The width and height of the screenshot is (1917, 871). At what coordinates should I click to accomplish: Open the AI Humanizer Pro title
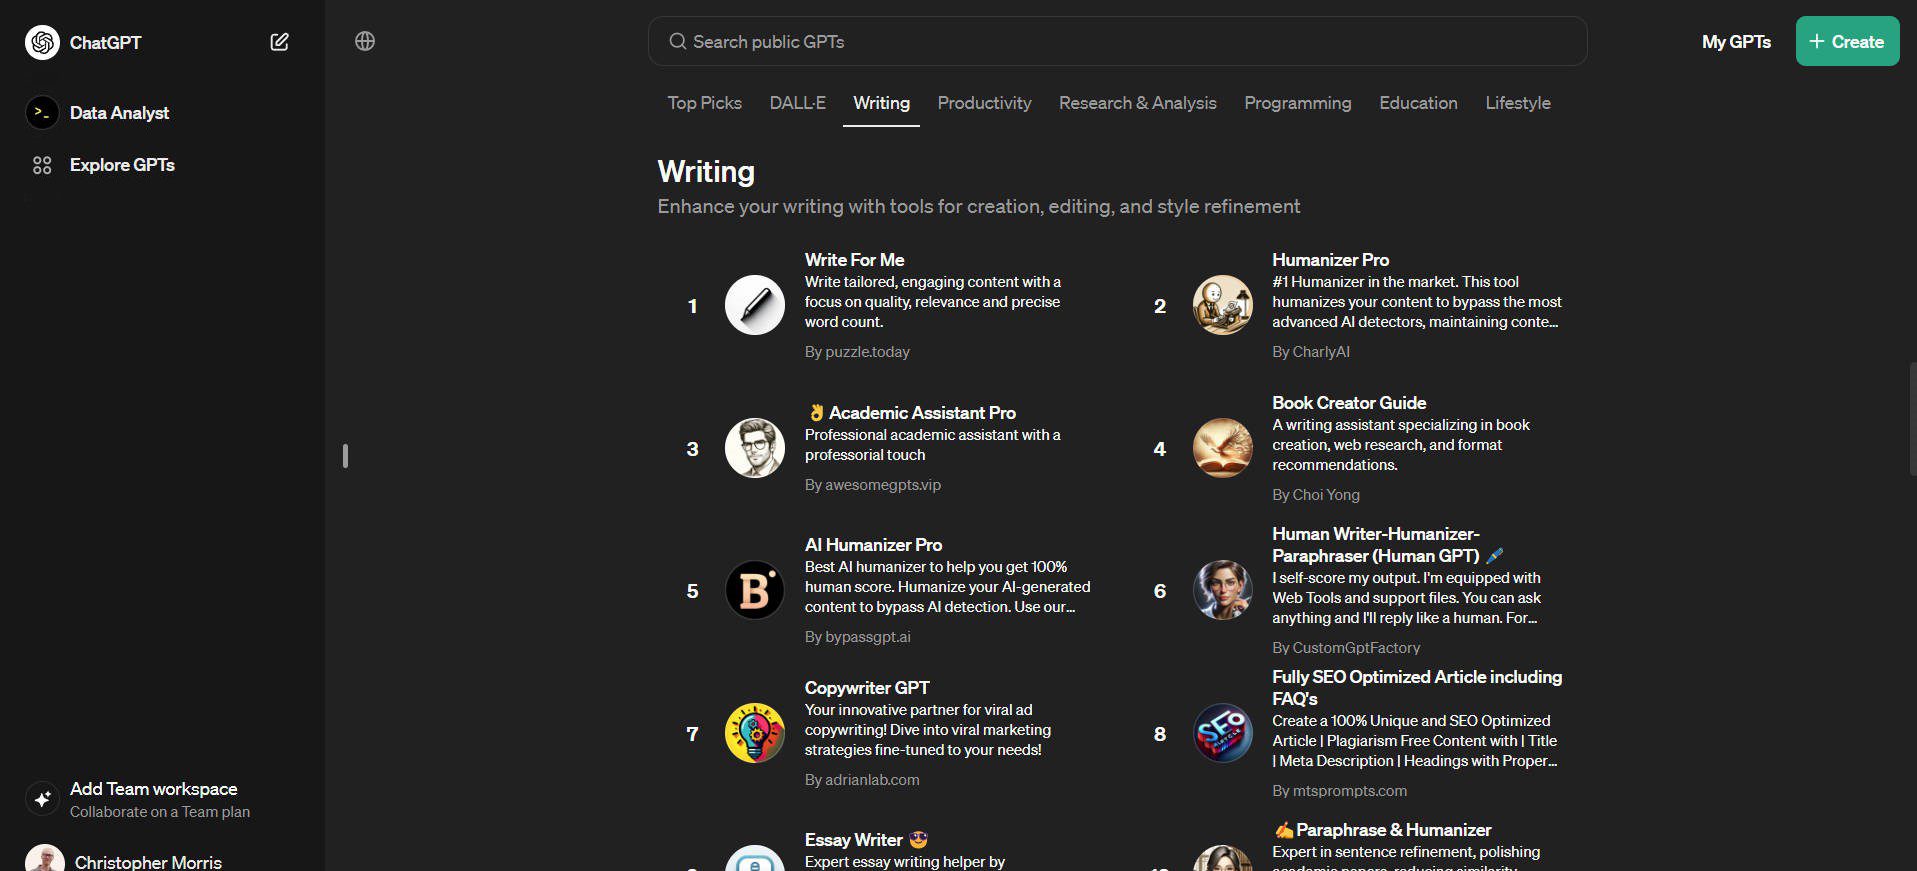[873, 545]
